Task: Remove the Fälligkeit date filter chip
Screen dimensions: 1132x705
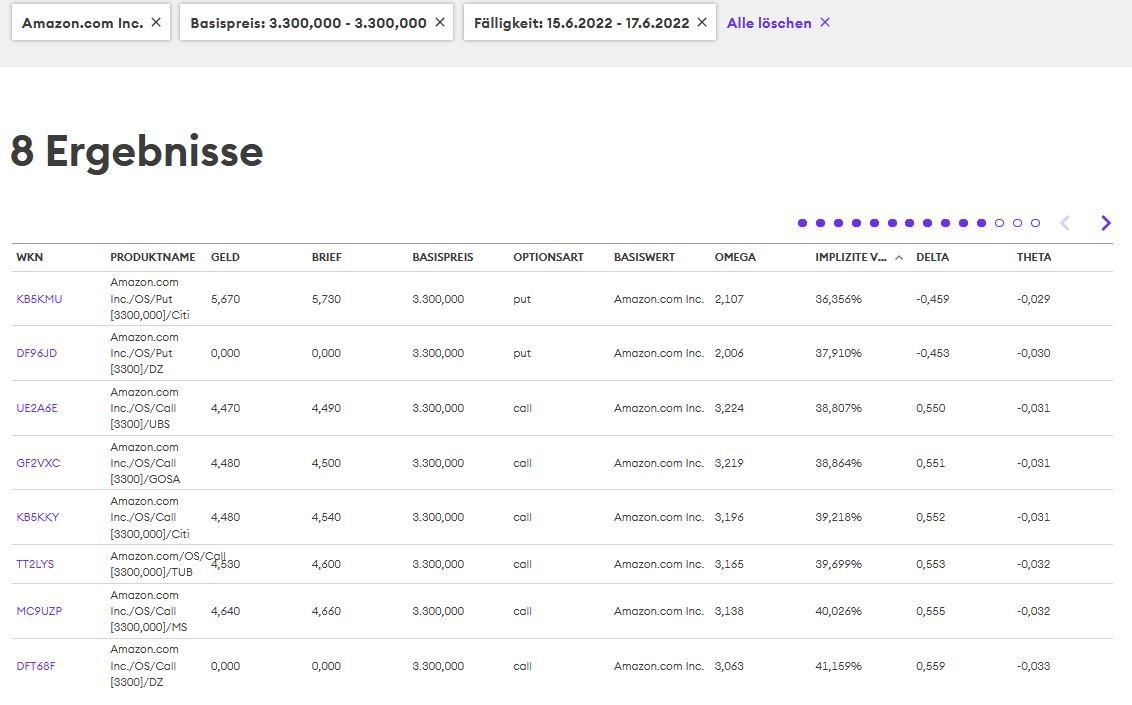Action: [x=702, y=22]
